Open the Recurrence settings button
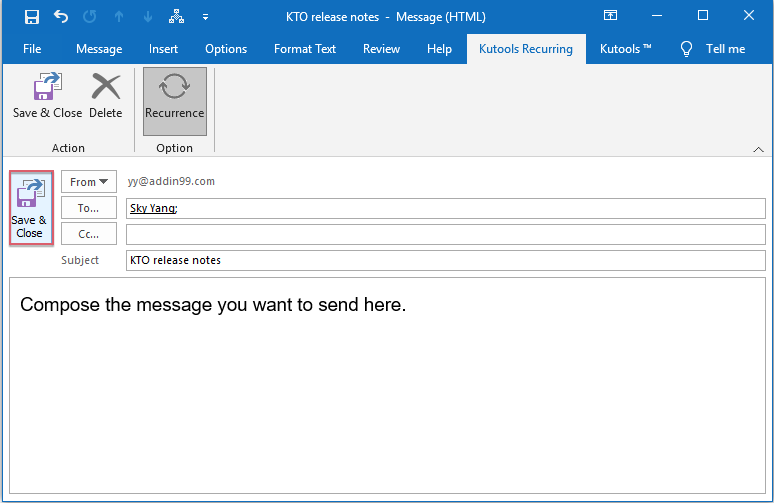Viewport: 774px width, 503px height. pyautogui.click(x=175, y=101)
